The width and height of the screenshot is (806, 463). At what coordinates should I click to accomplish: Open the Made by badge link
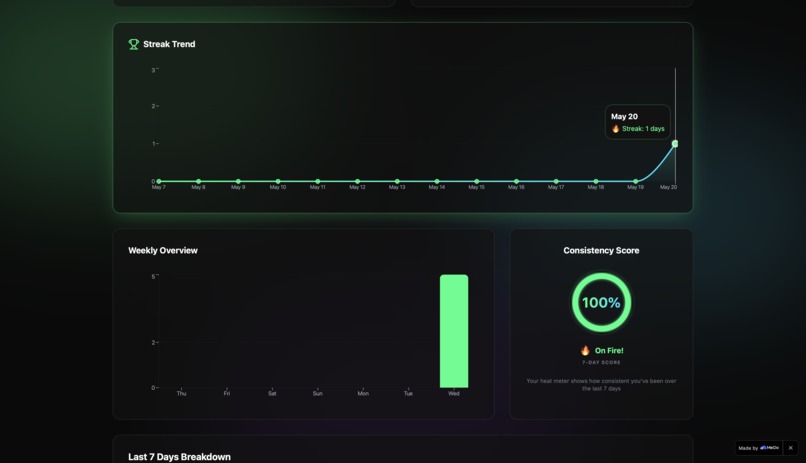coord(759,448)
